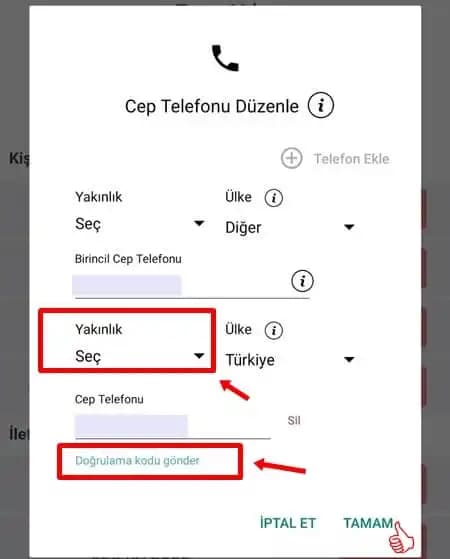The width and height of the screenshot is (450, 559).
Task: Click the info icon next to first Ülke
Action: [273, 198]
